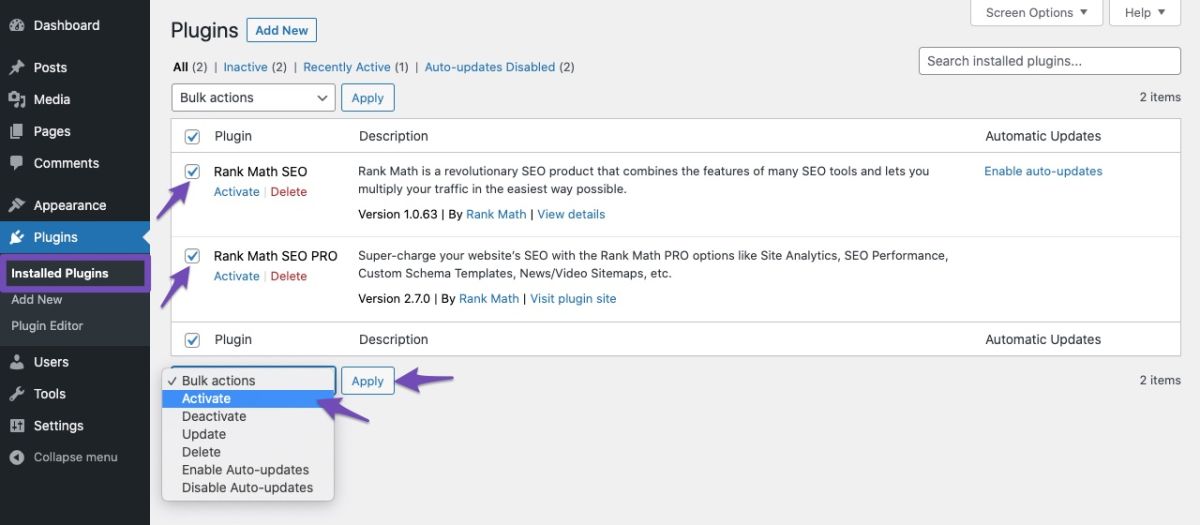The image size is (1200, 525).
Task: Expand the Screen Options panel
Action: point(1037,13)
